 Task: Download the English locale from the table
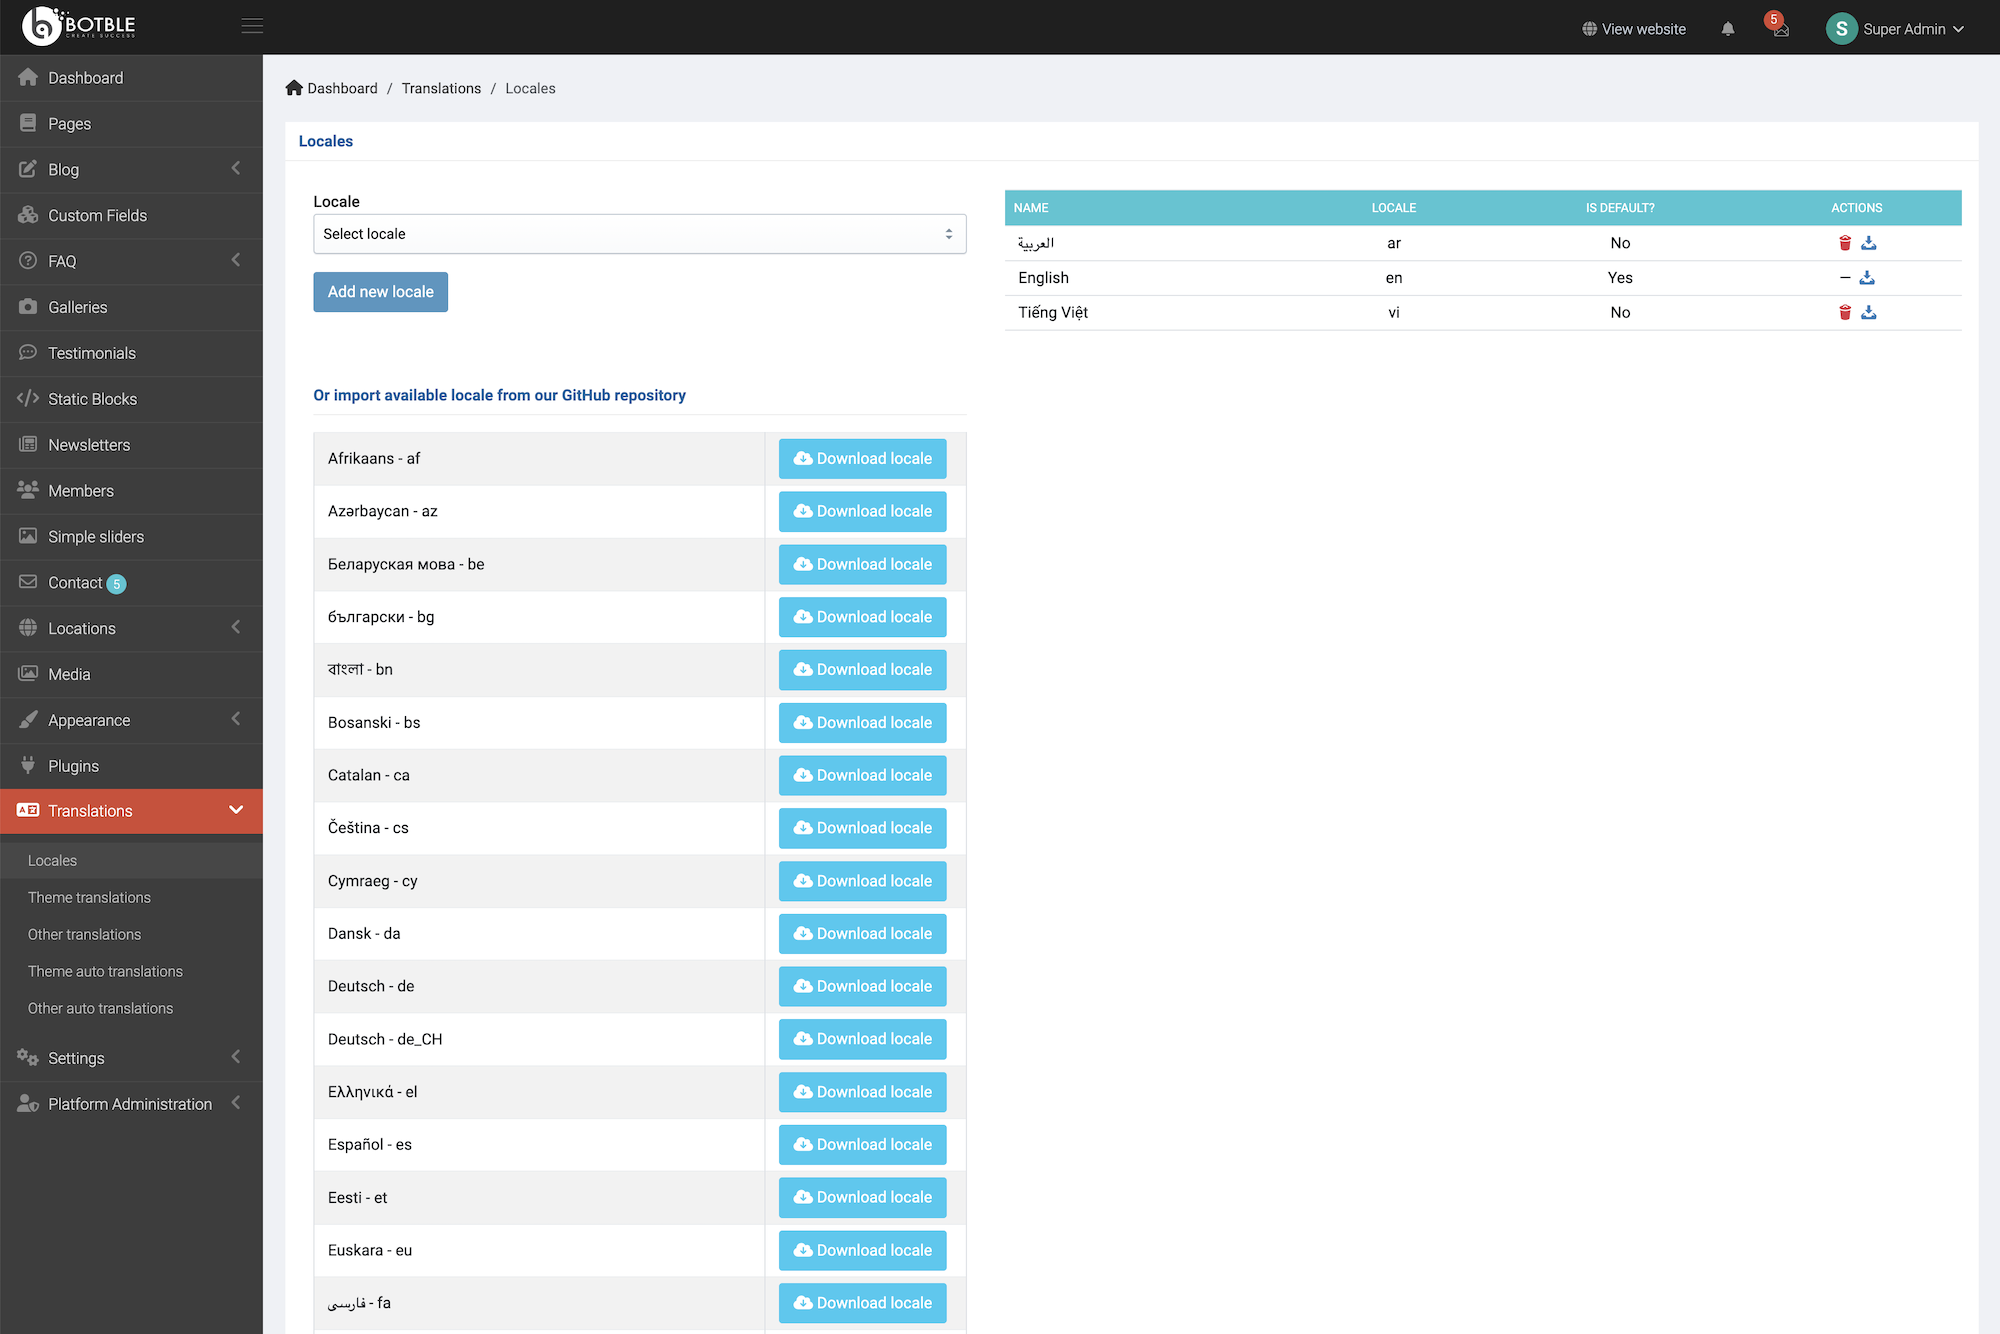tap(1867, 278)
